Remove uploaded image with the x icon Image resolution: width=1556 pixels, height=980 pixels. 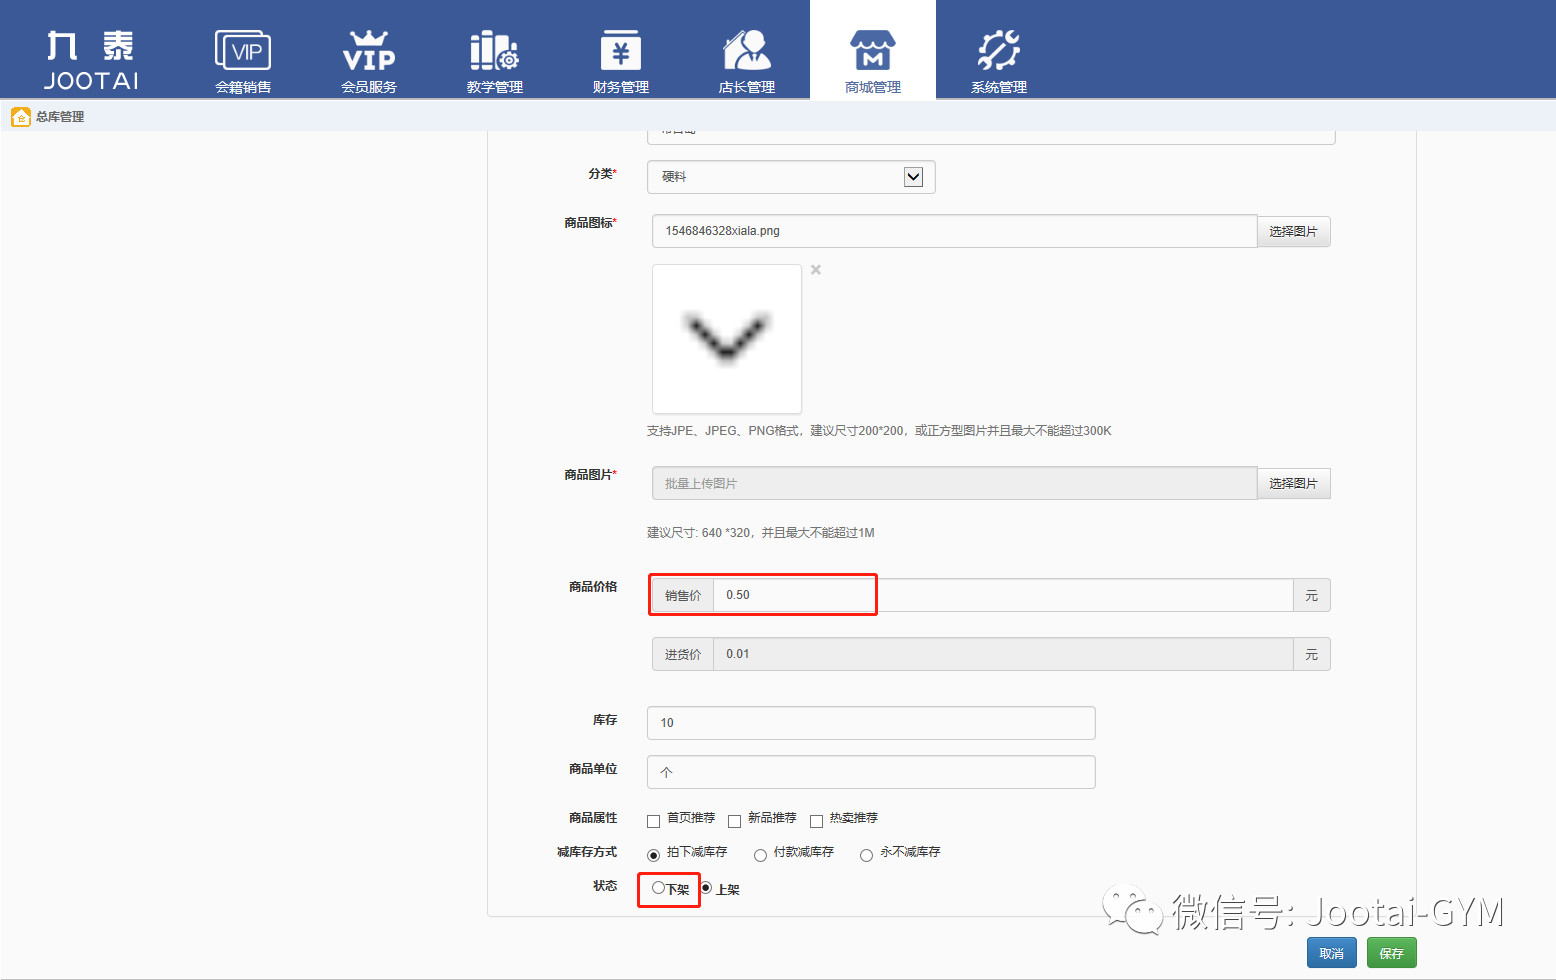click(816, 270)
